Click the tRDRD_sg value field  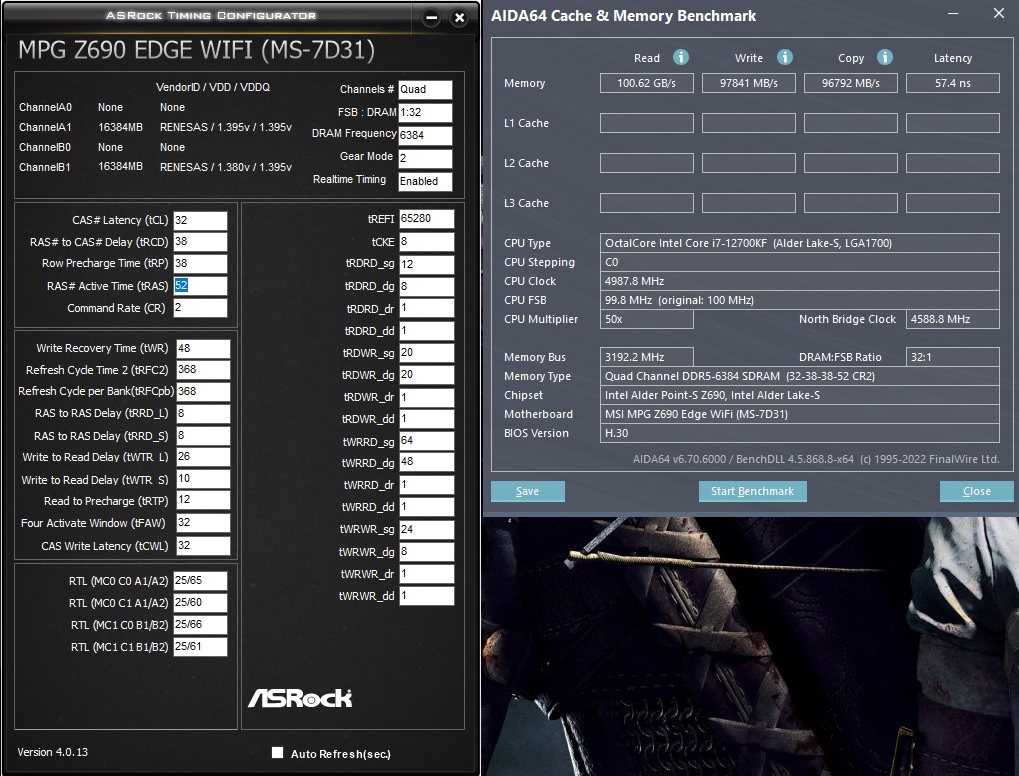426,264
